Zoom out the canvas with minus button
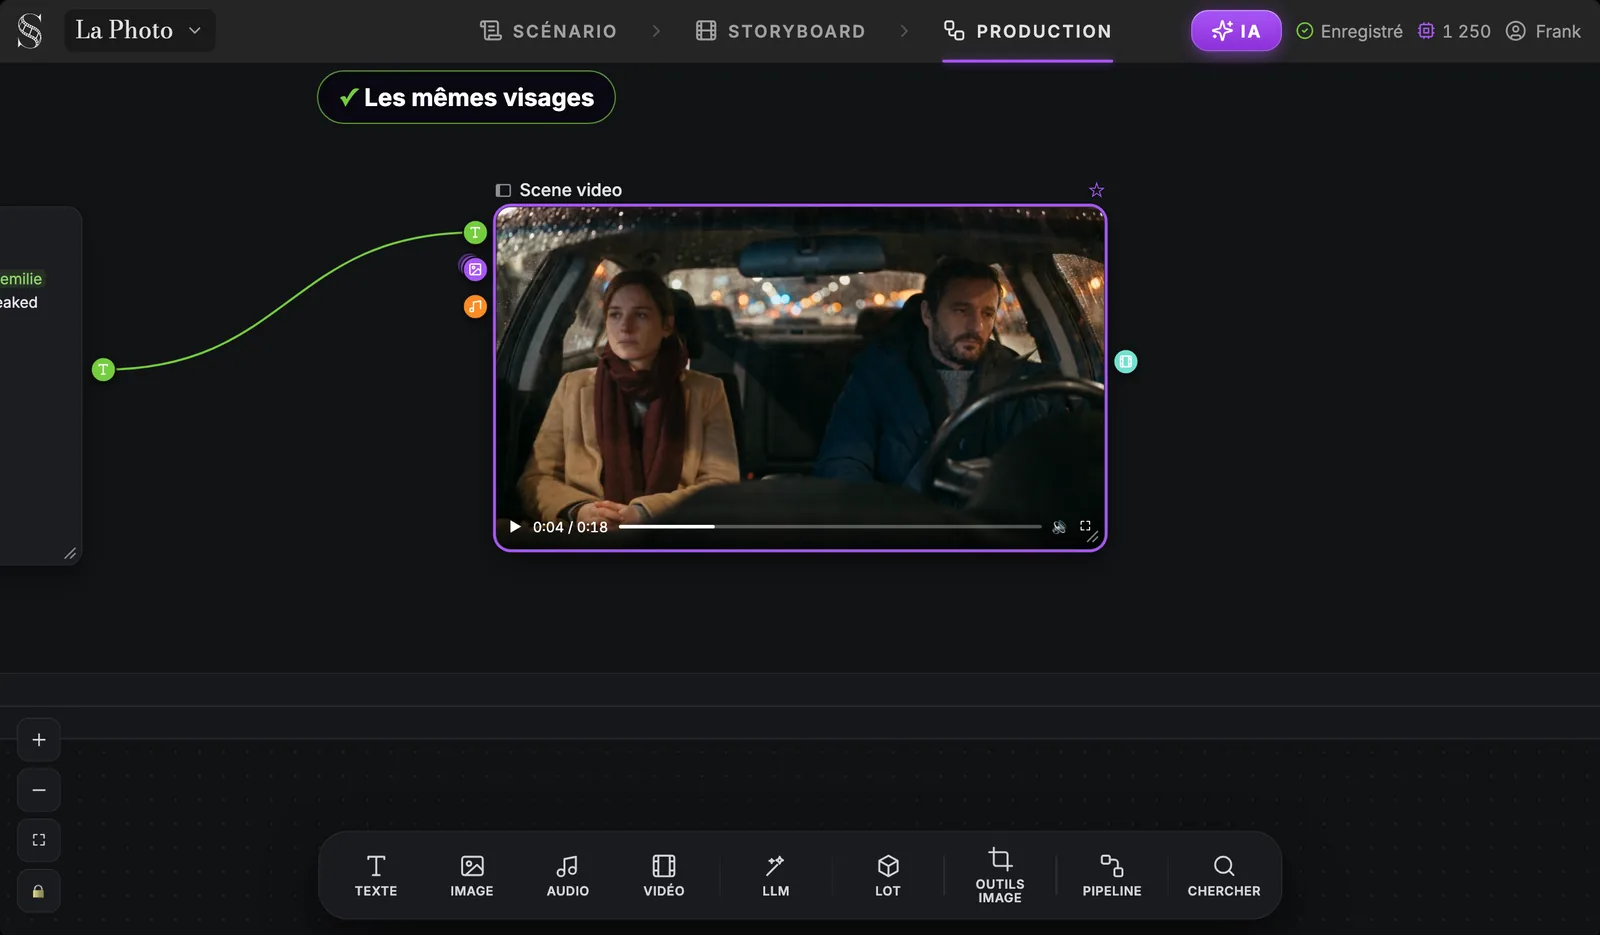Screen dimensions: 1600x935 [x=39, y=790]
